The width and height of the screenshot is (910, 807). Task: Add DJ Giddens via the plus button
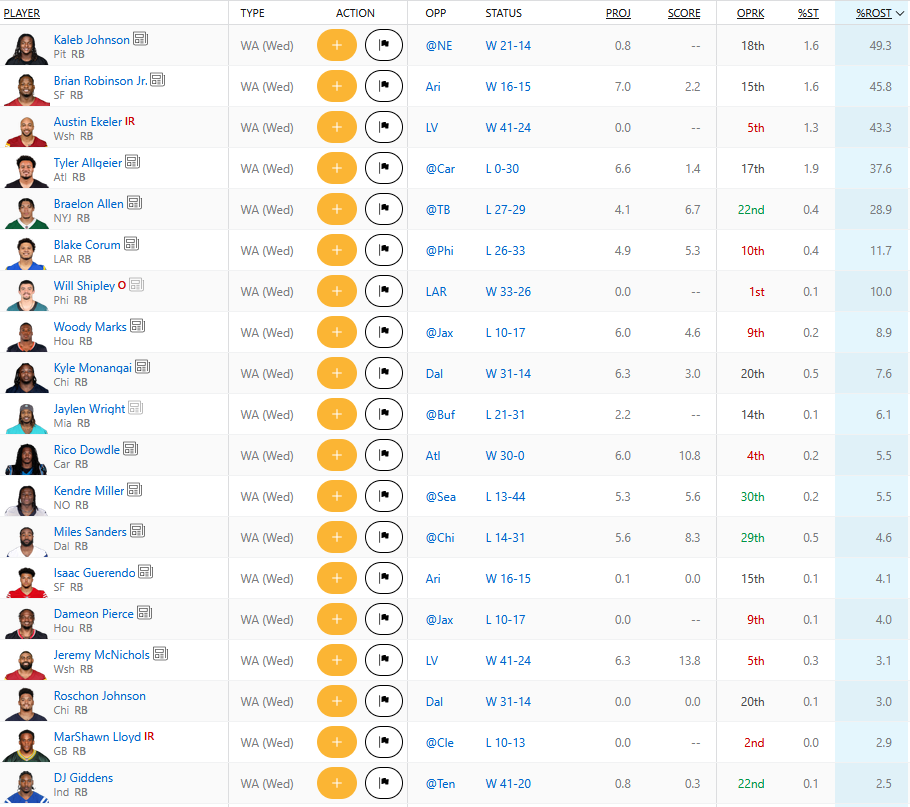click(337, 783)
